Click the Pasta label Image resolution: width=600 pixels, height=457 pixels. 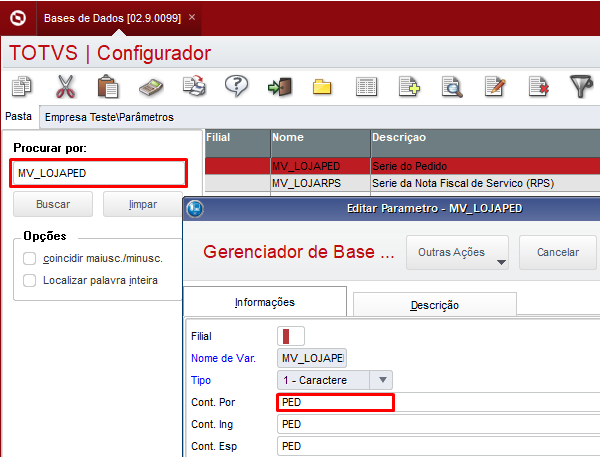18,116
